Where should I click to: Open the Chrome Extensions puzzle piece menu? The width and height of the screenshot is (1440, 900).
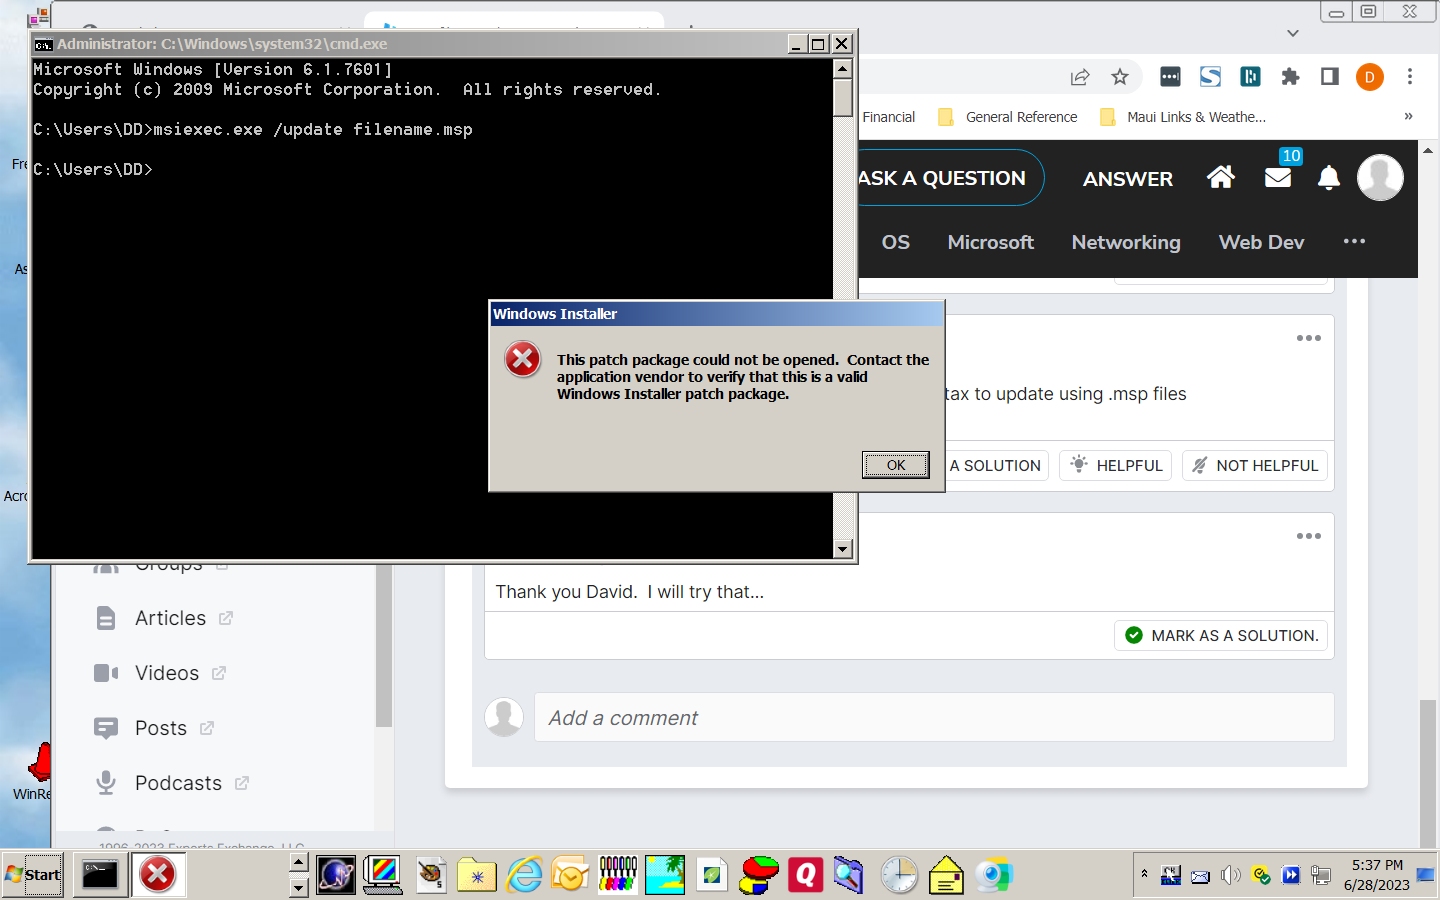[1290, 77]
